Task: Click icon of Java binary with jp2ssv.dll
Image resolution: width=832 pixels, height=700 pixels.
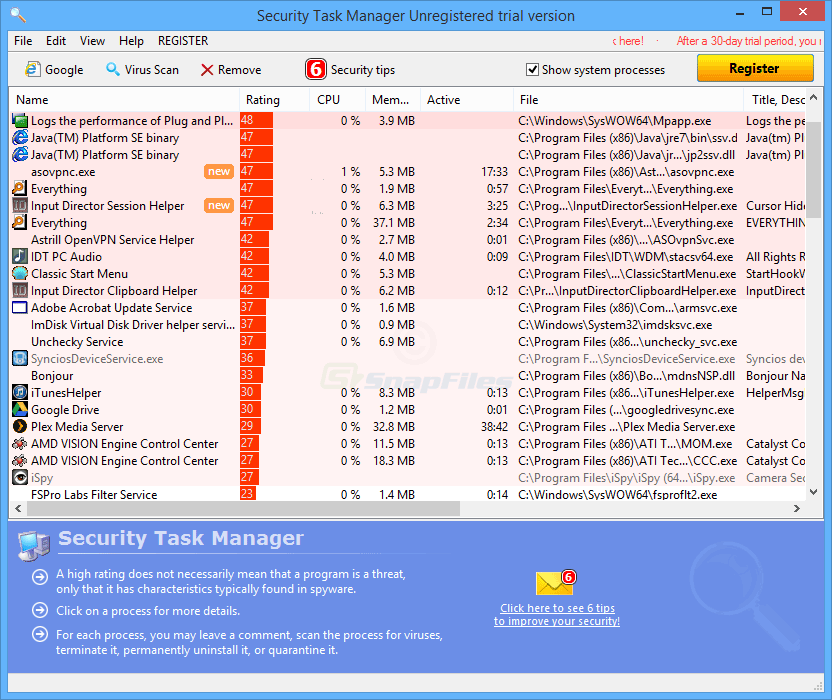Action: [x=20, y=154]
